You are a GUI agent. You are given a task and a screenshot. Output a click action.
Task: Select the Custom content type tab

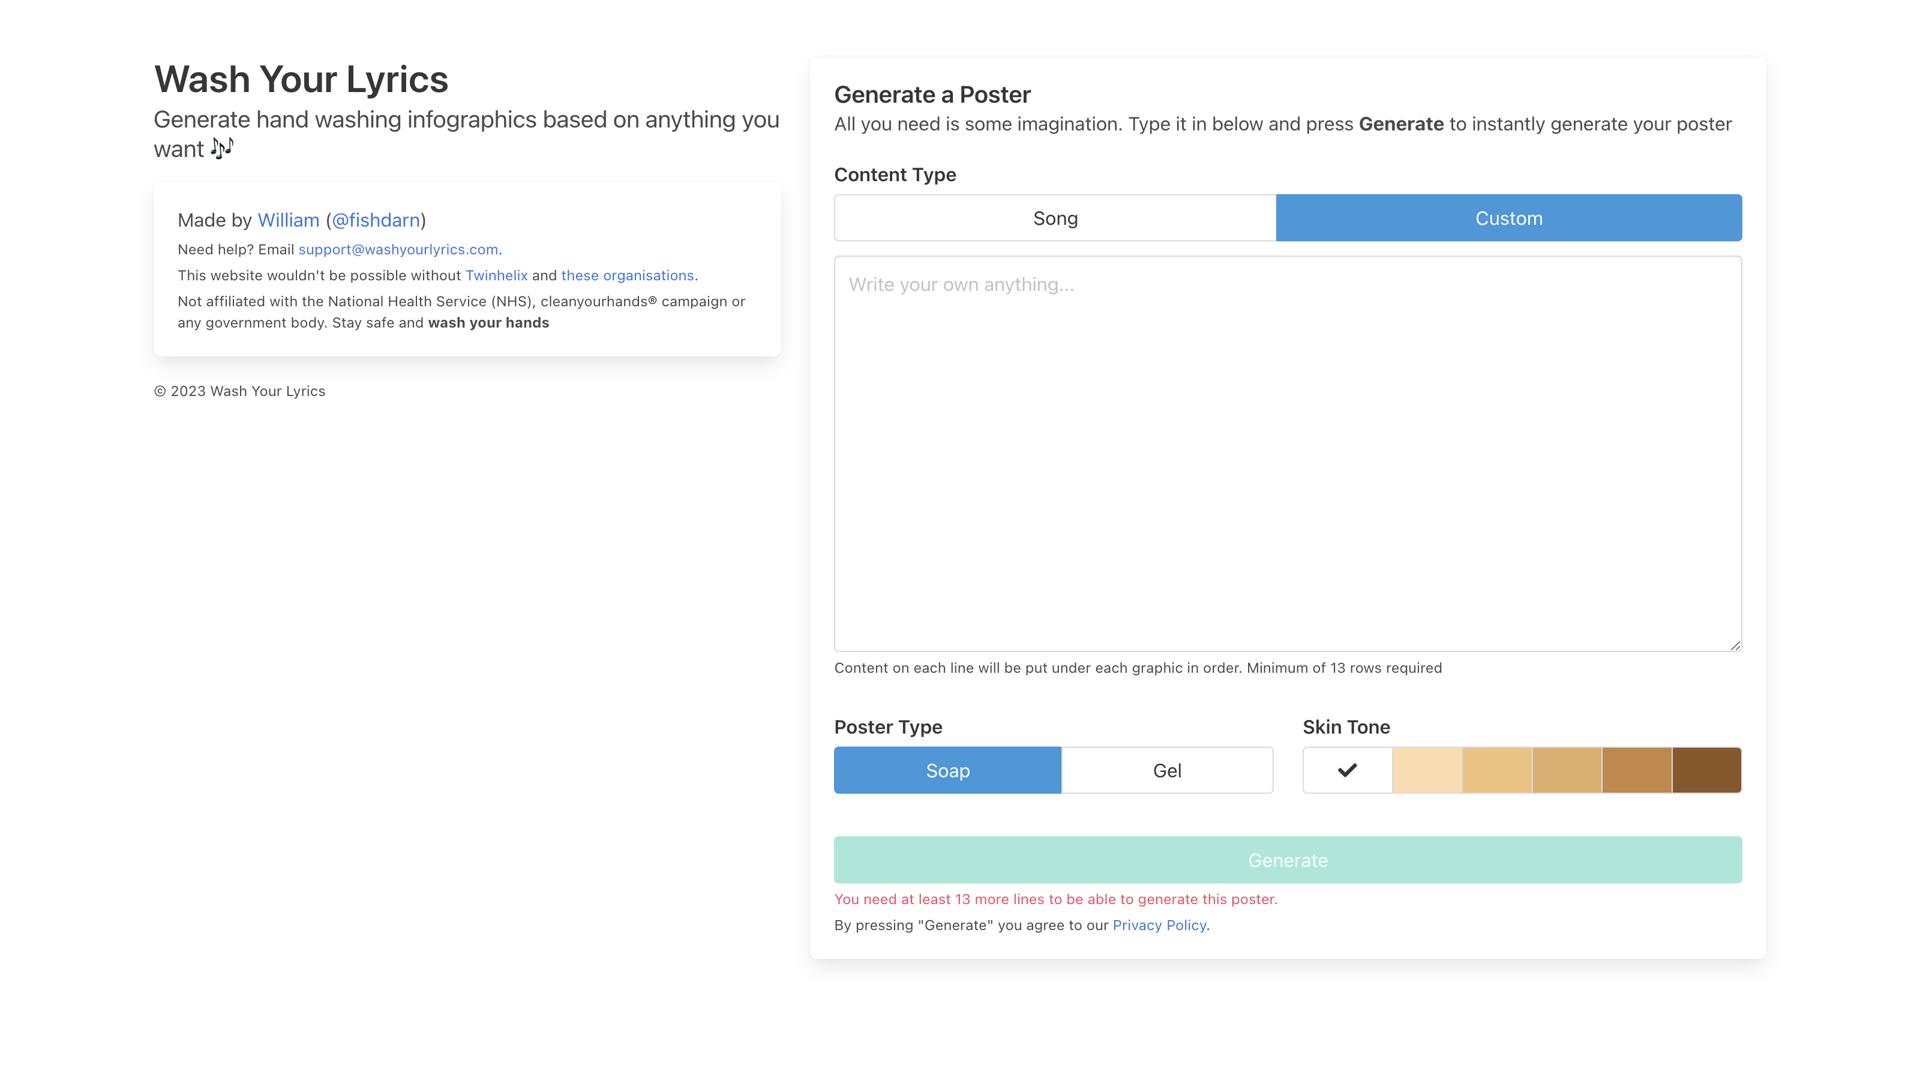(1508, 218)
